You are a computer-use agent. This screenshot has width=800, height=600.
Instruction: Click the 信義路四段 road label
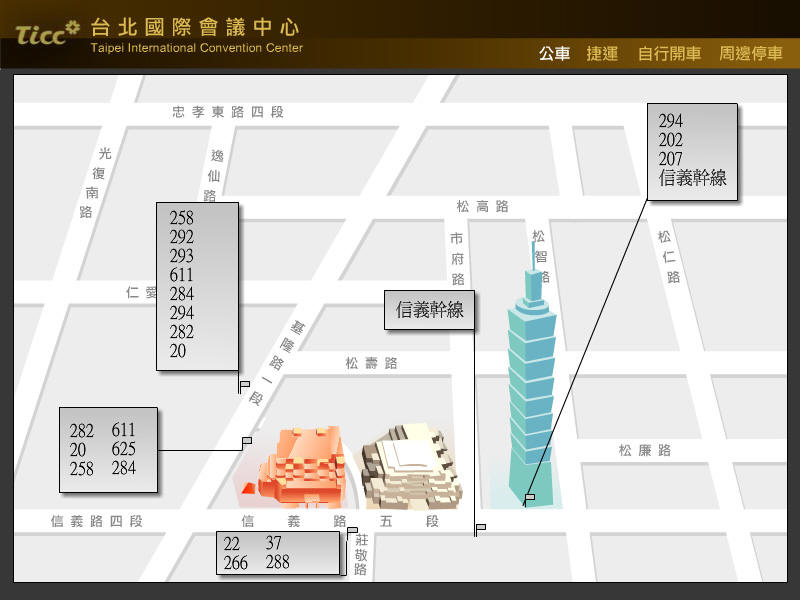96,521
